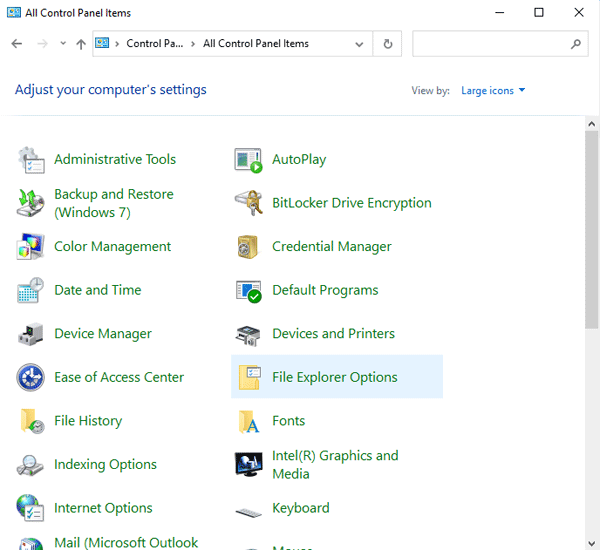Open the Ease of Access Center icon
The height and width of the screenshot is (550, 600).
pyautogui.click(x=31, y=377)
